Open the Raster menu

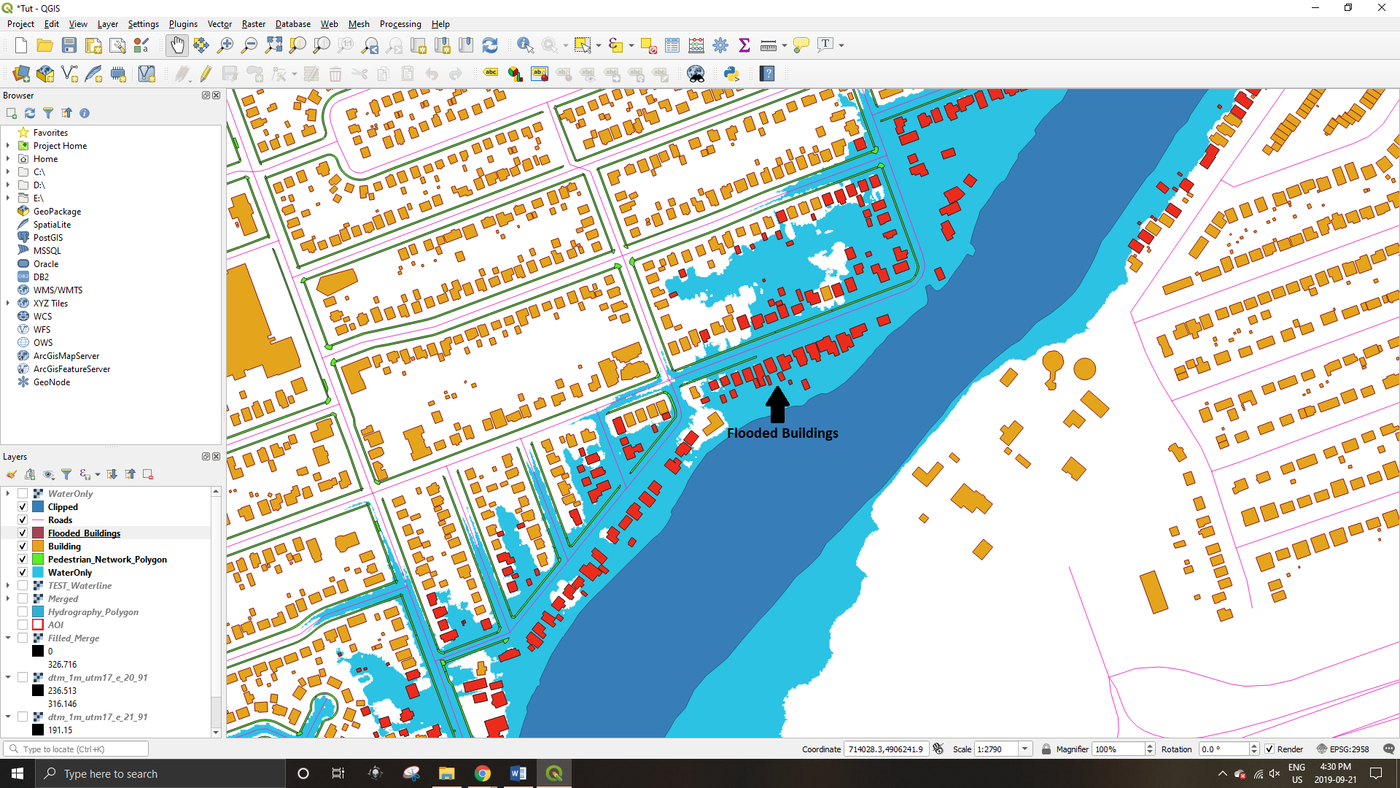(253, 24)
